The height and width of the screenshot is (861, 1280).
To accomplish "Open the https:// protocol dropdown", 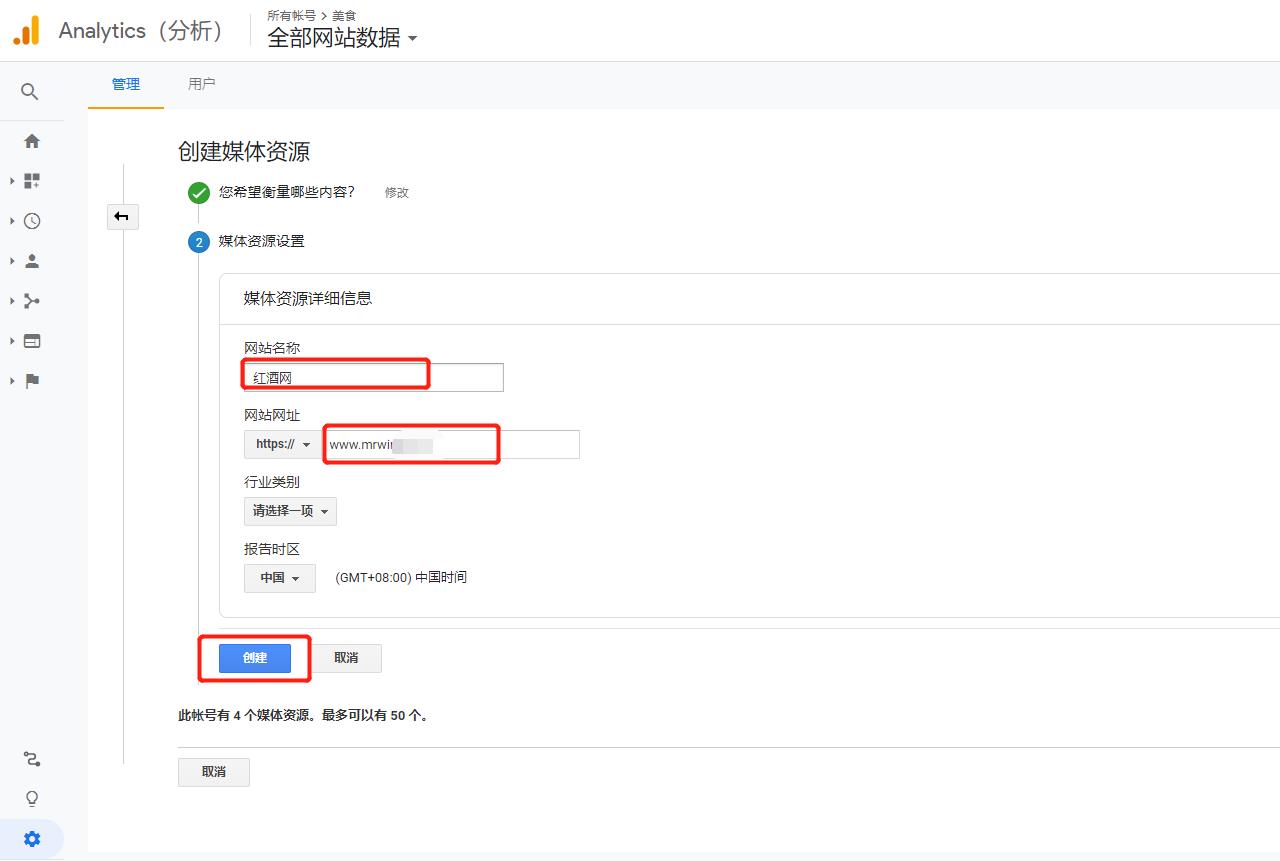I will [x=280, y=444].
